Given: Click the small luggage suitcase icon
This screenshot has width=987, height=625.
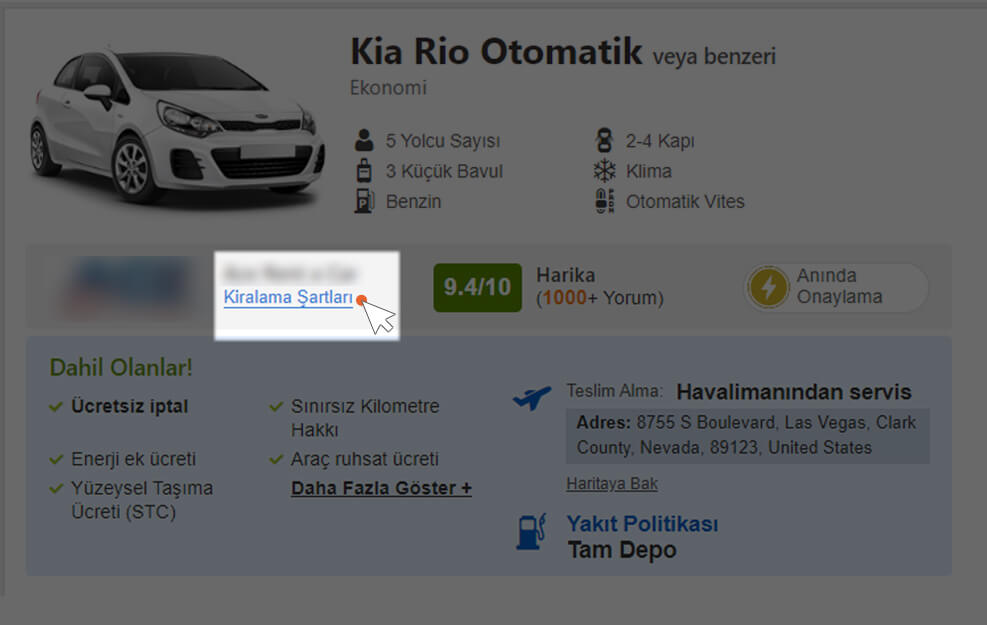Looking at the screenshot, I should pos(364,171).
